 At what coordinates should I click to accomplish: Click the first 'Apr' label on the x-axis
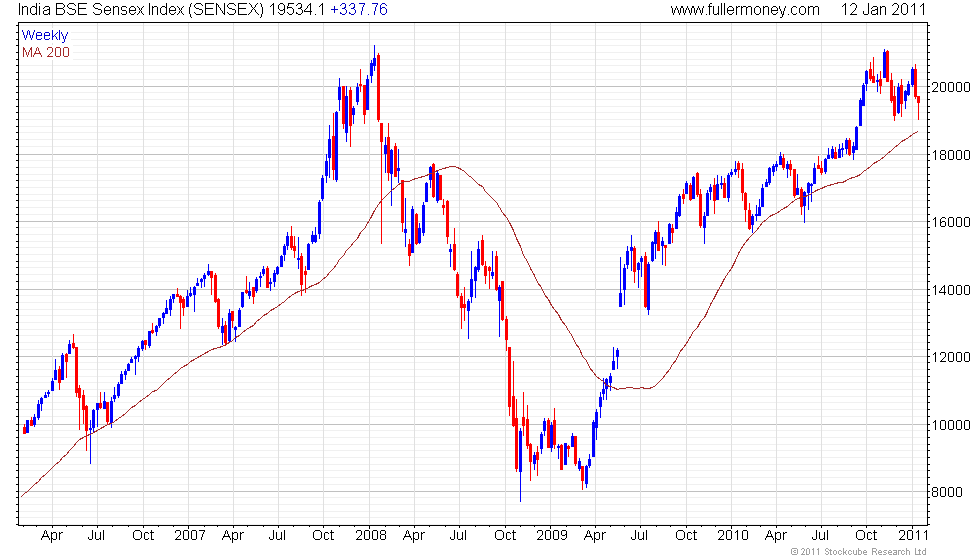point(51,536)
